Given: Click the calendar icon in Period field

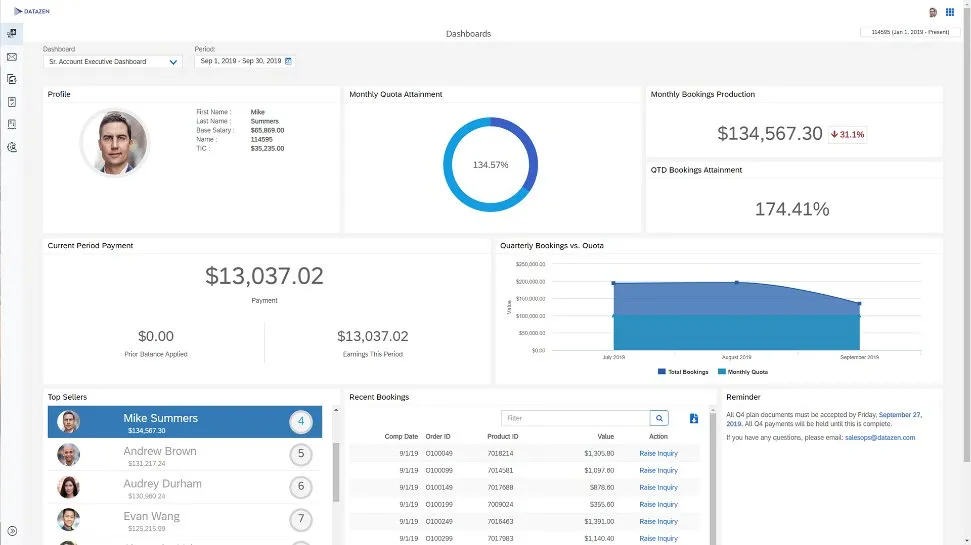Looking at the screenshot, I should click(288, 61).
